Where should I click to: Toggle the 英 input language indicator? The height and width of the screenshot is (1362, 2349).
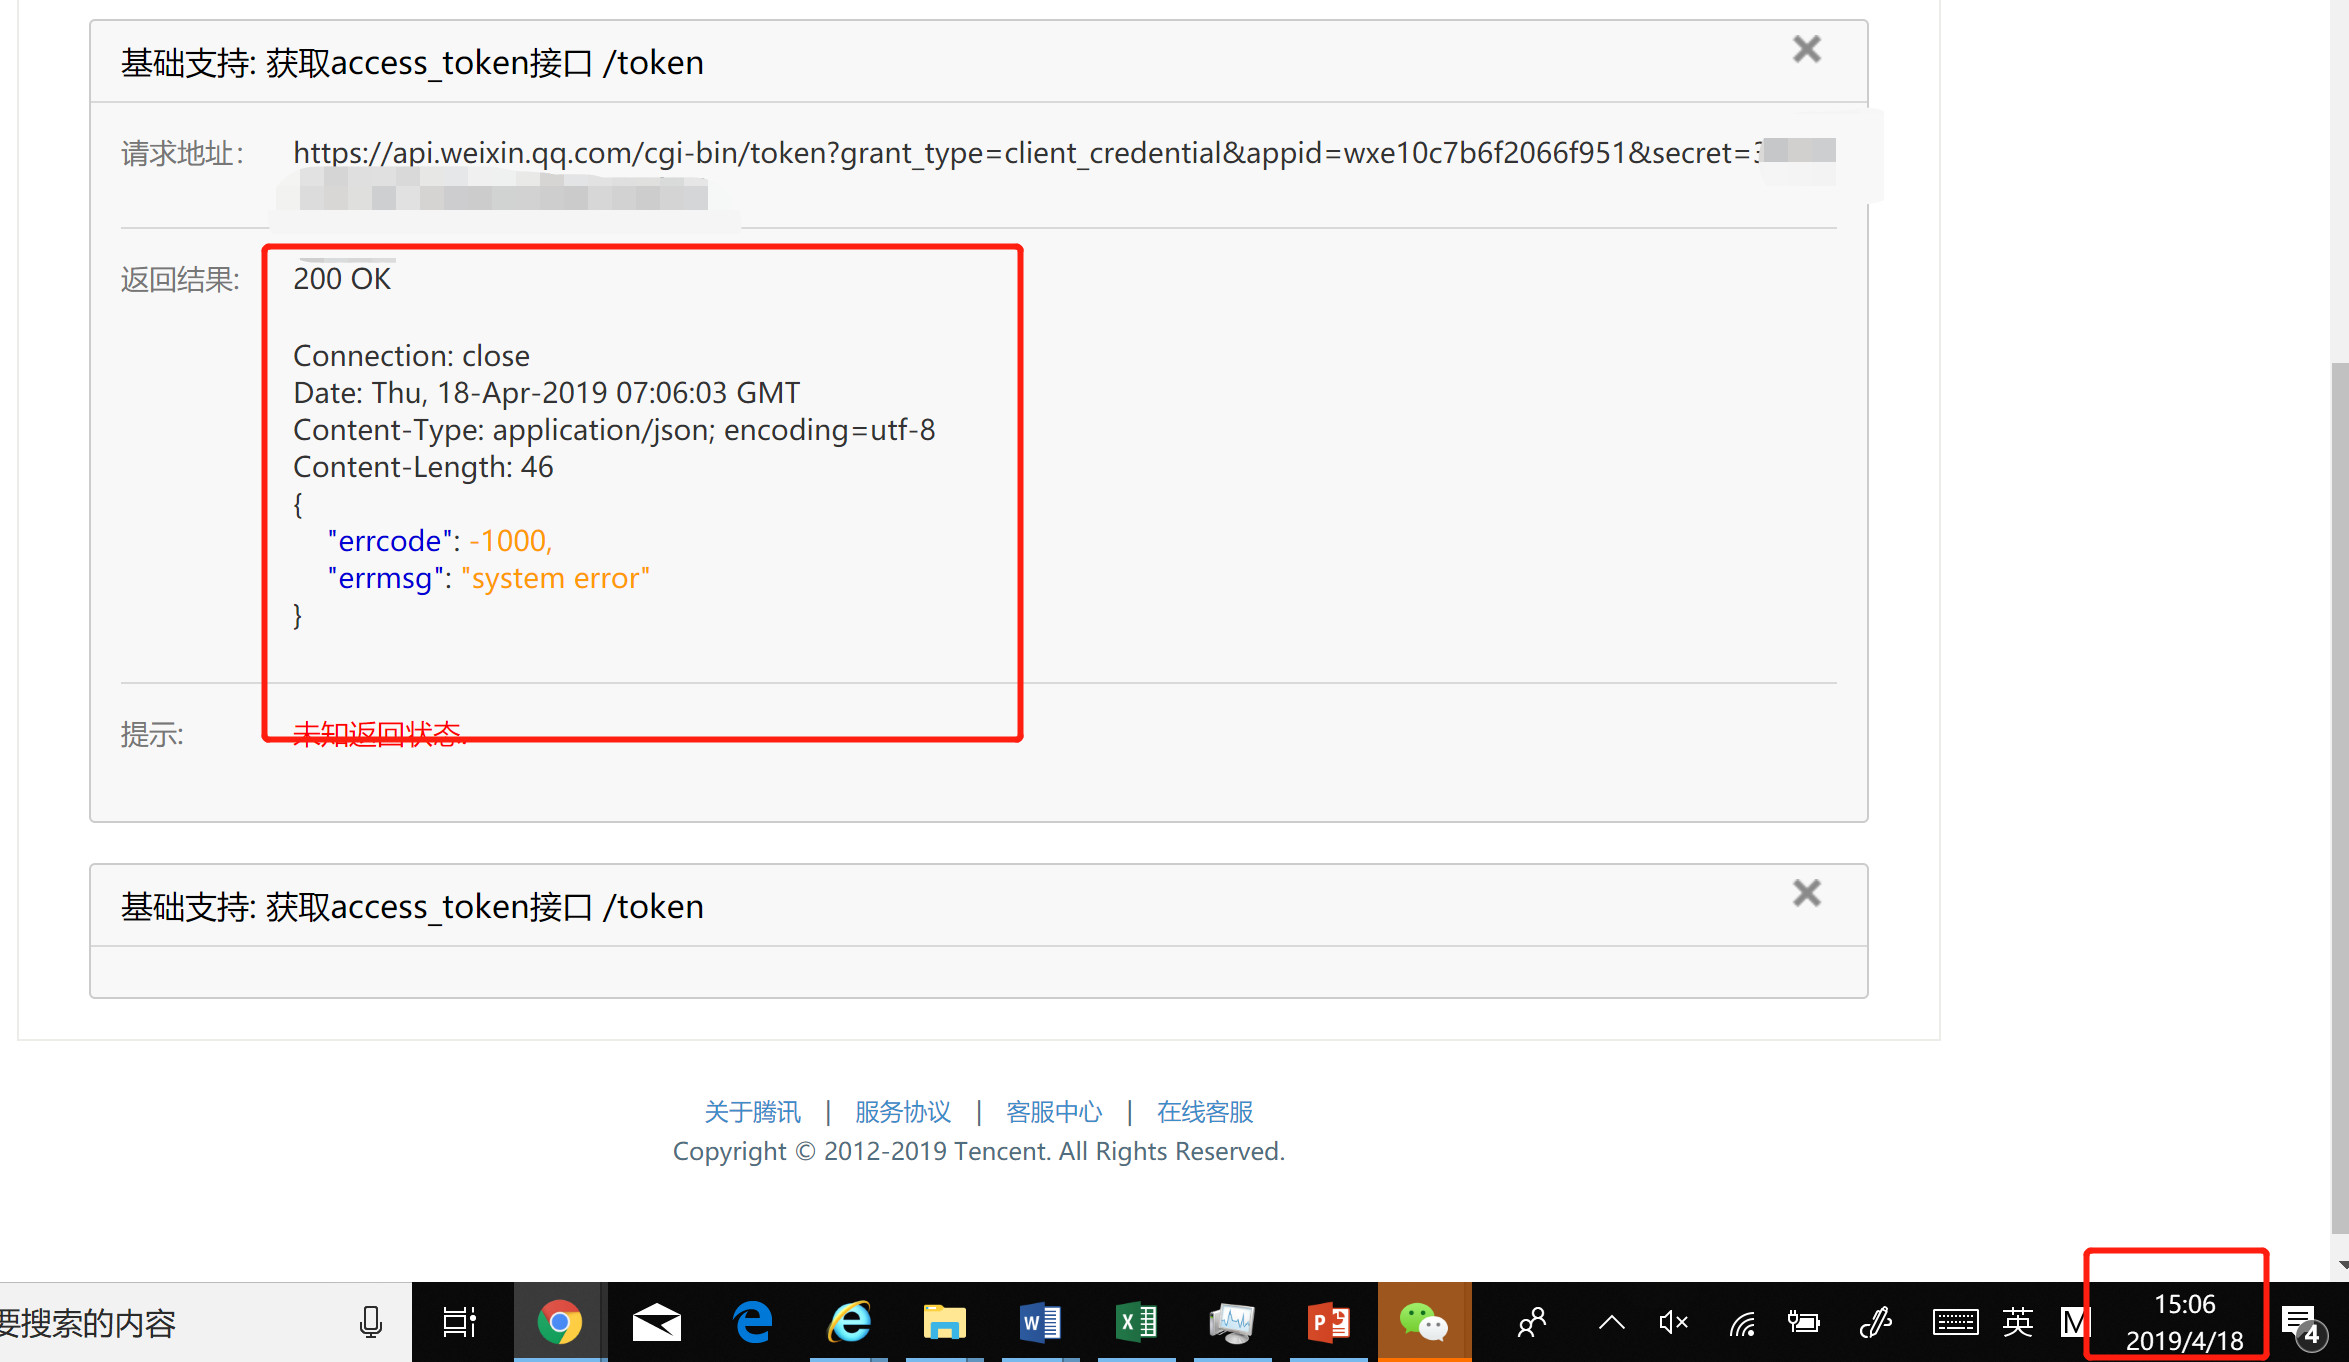[2018, 1322]
